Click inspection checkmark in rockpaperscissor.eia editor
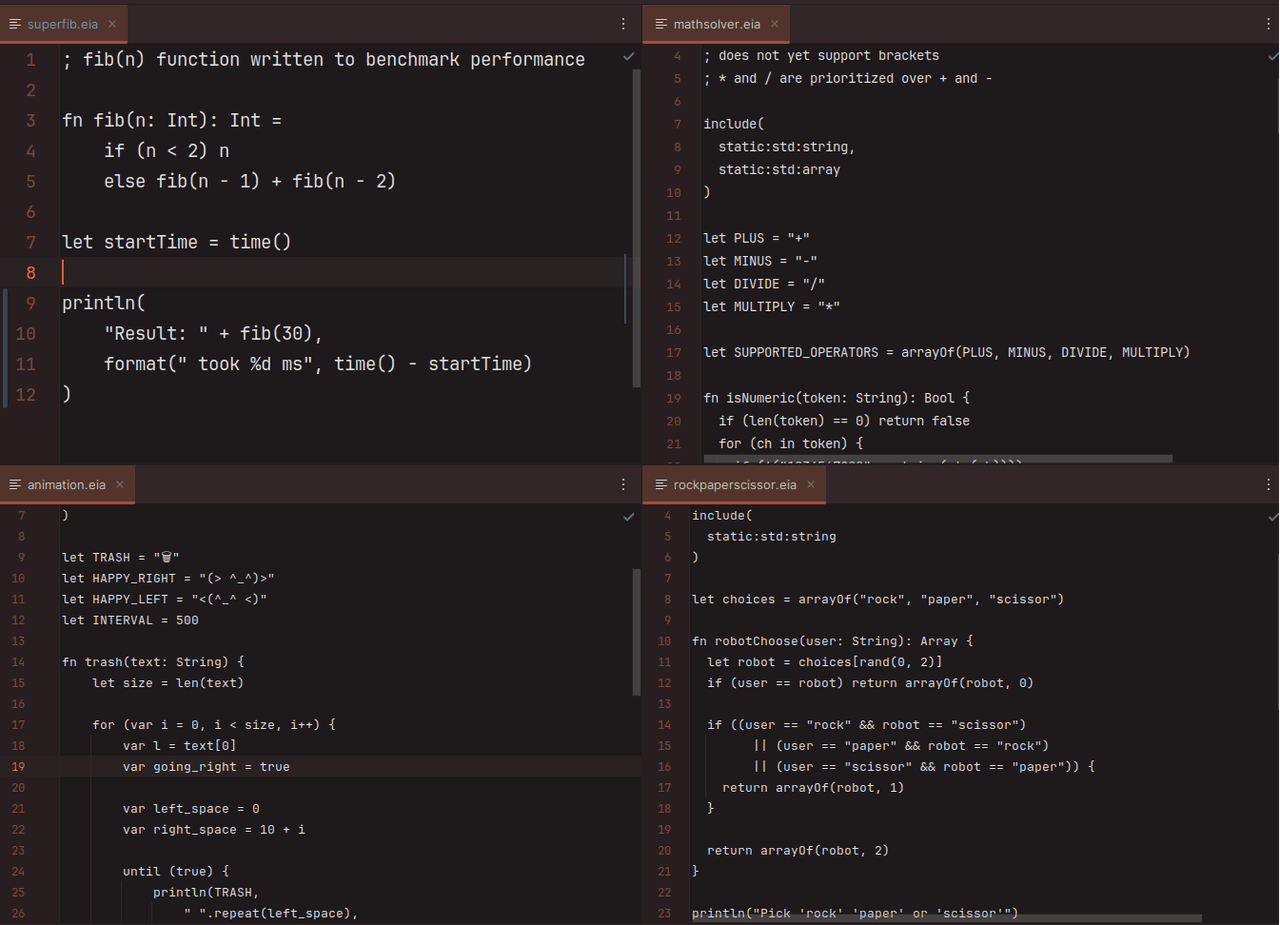This screenshot has width=1280, height=925. (1272, 517)
